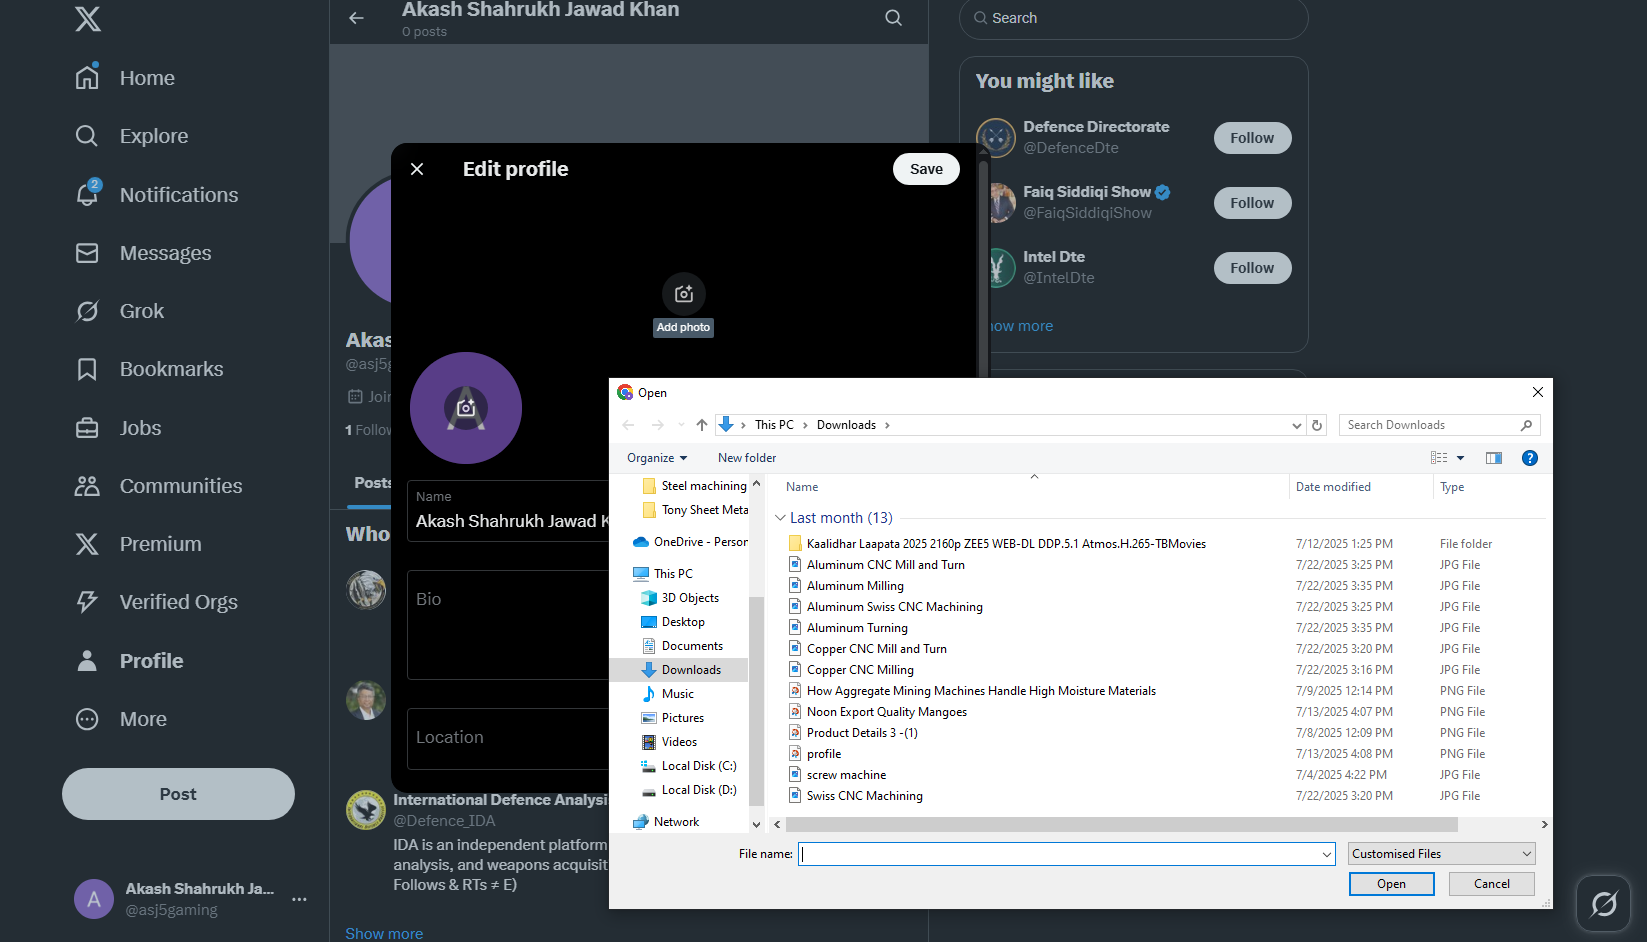Open the More menu in sidebar
1647x942 pixels.
[121, 719]
